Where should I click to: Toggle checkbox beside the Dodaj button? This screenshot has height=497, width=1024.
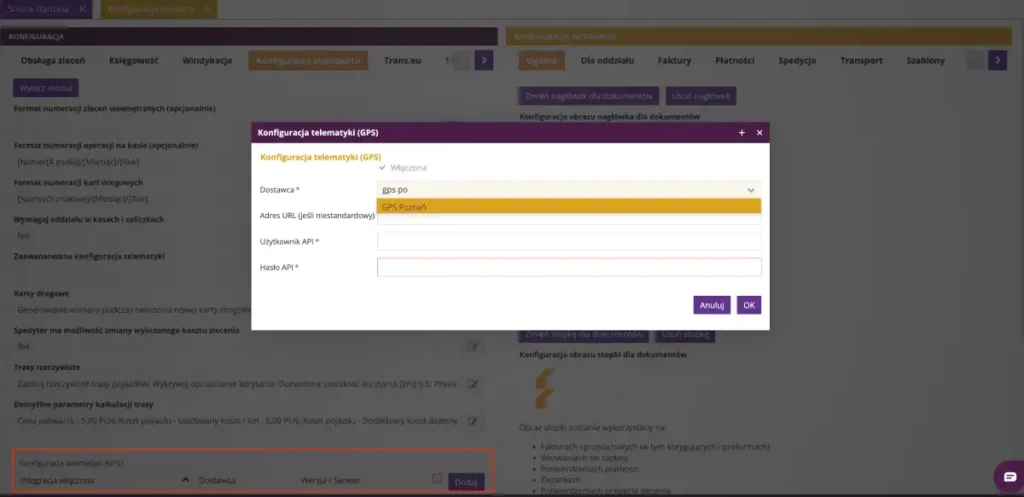tap(437, 479)
